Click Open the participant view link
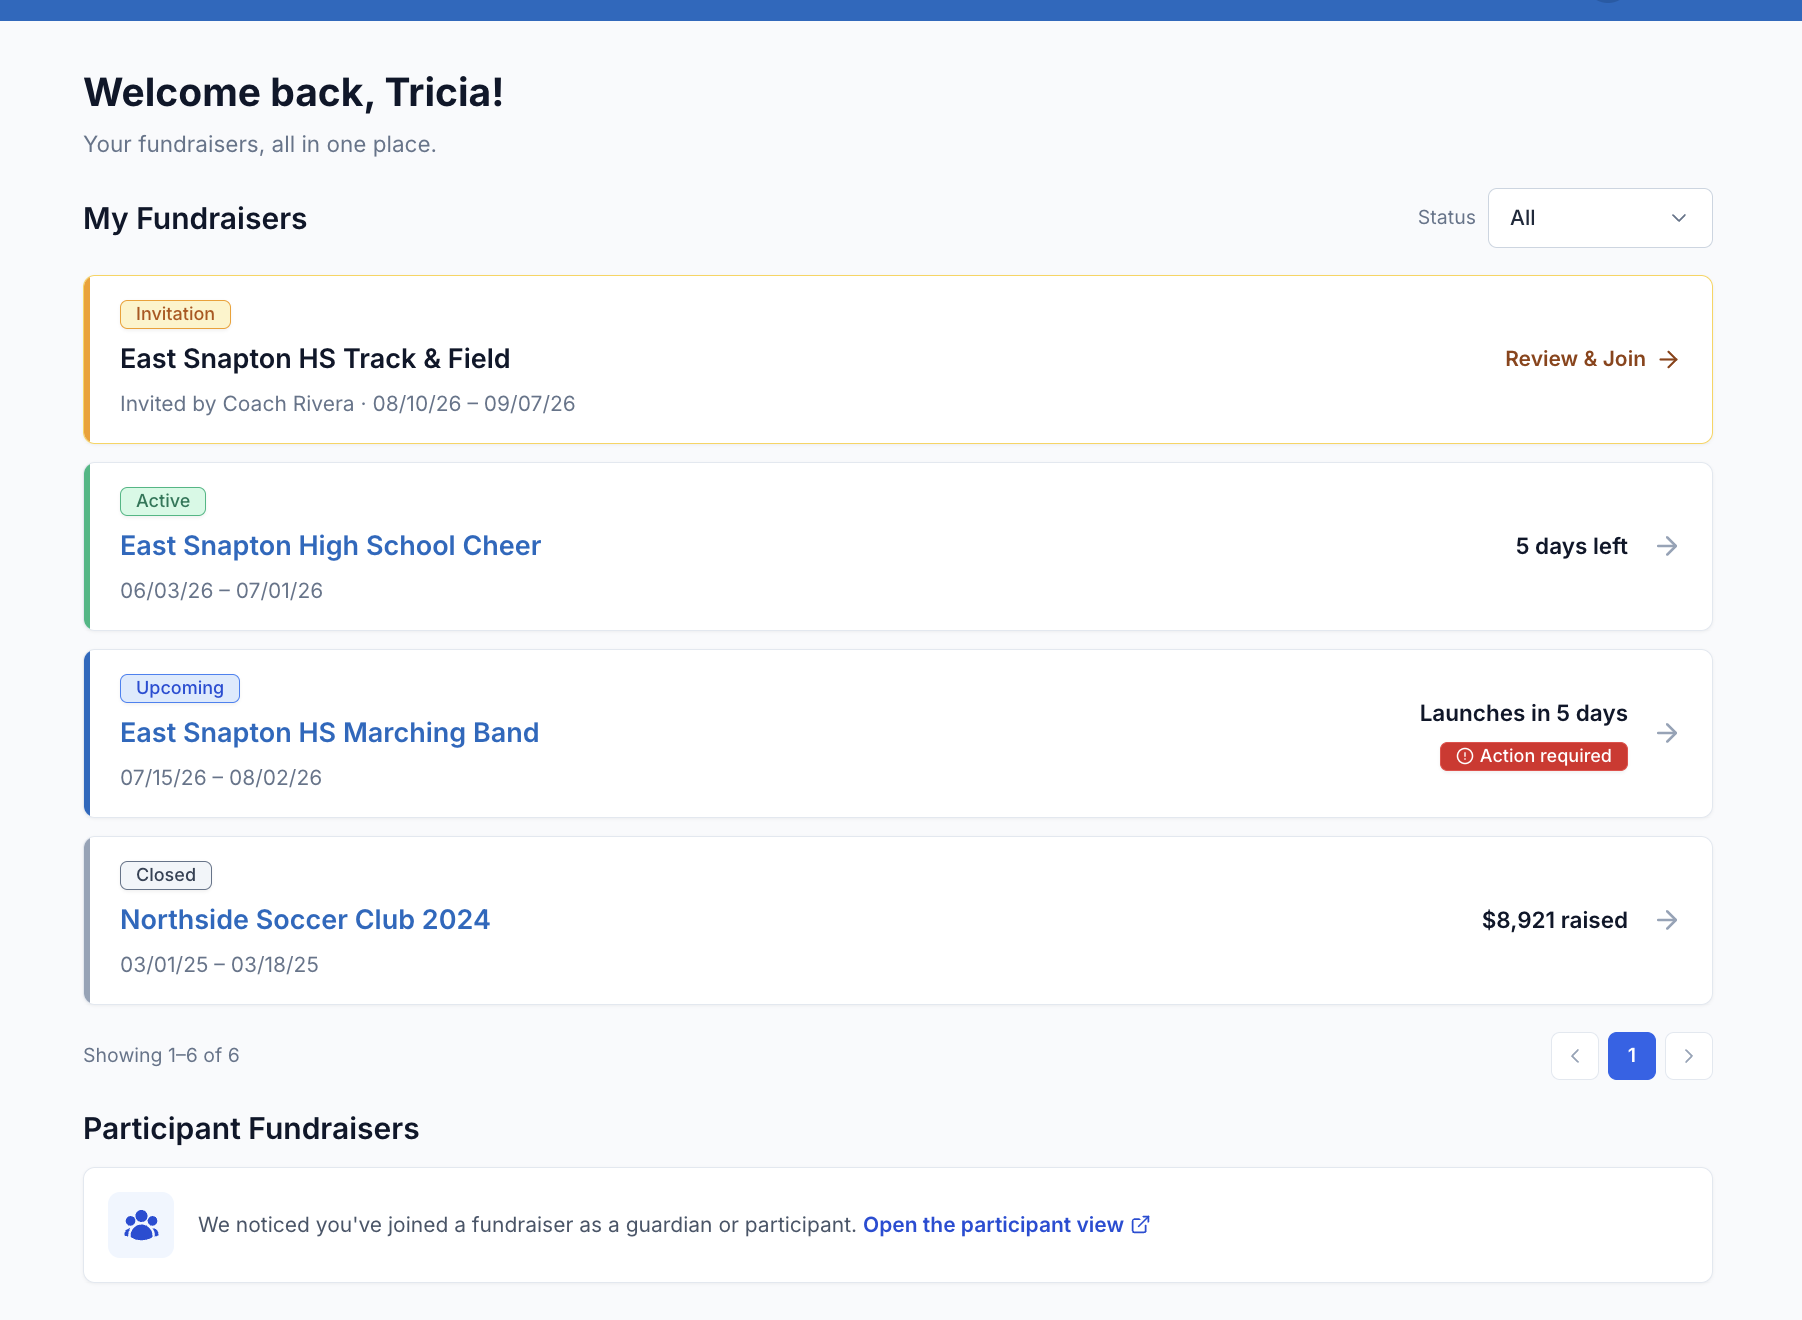 993,1225
